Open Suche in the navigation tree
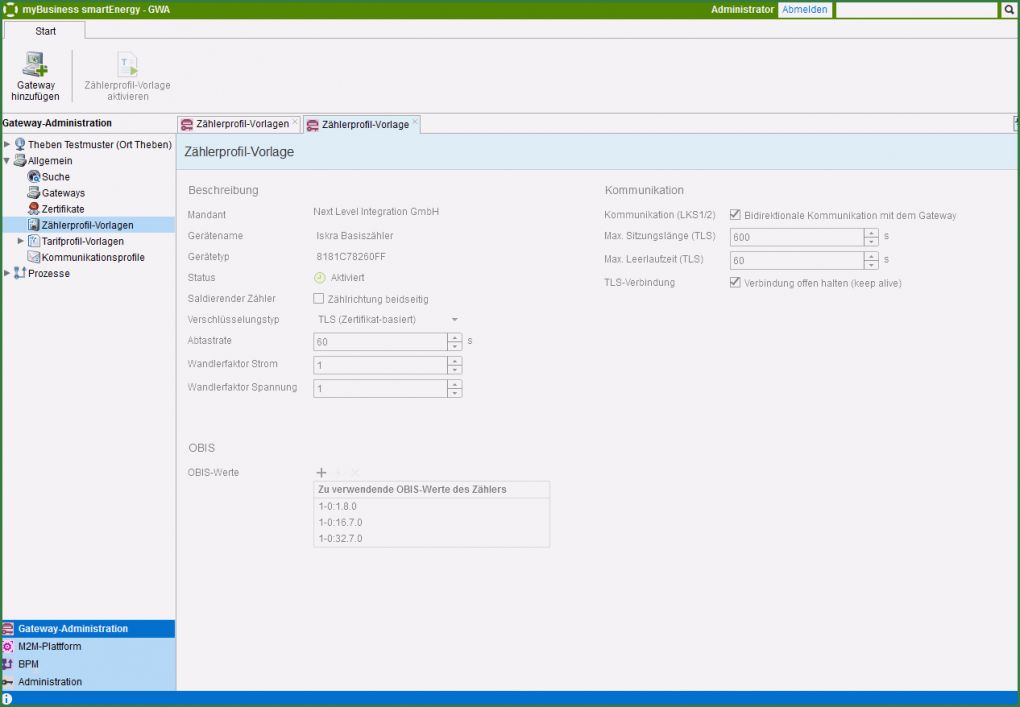The image size is (1020, 707). point(55,177)
